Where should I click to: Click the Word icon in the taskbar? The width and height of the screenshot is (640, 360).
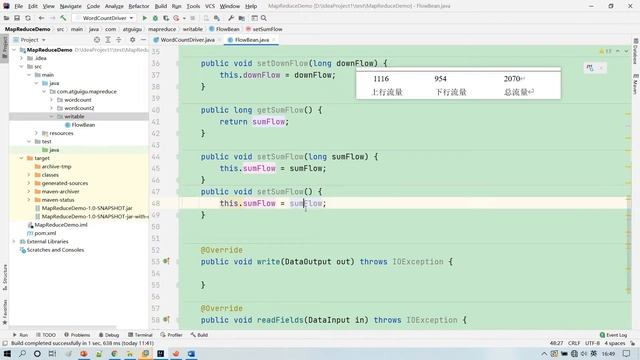(x=191, y=353)
